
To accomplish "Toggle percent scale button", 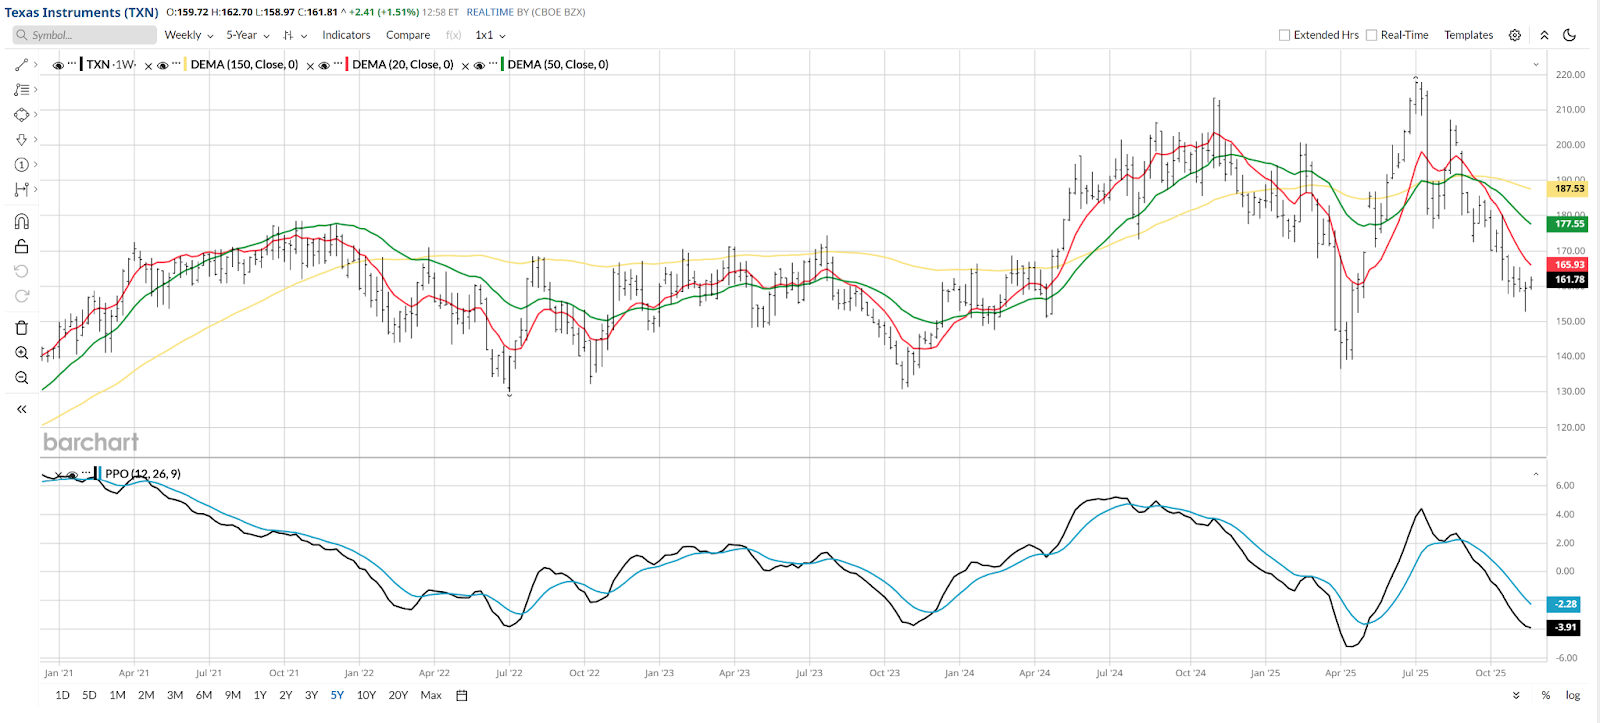I will (x=1546, y=695).
